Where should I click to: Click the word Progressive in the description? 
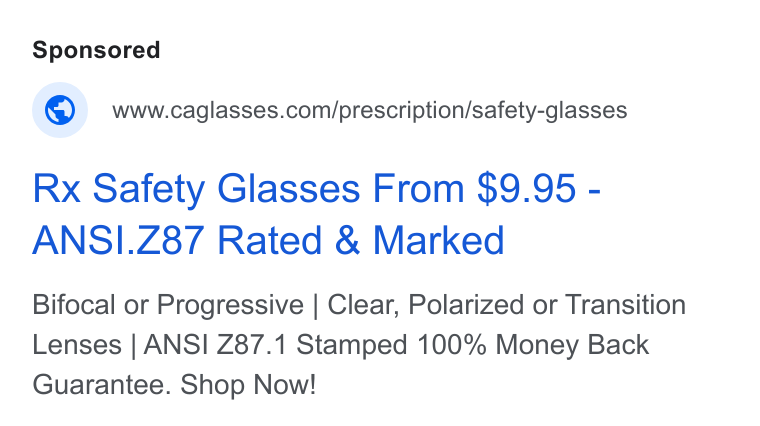[x=230, y=305]
